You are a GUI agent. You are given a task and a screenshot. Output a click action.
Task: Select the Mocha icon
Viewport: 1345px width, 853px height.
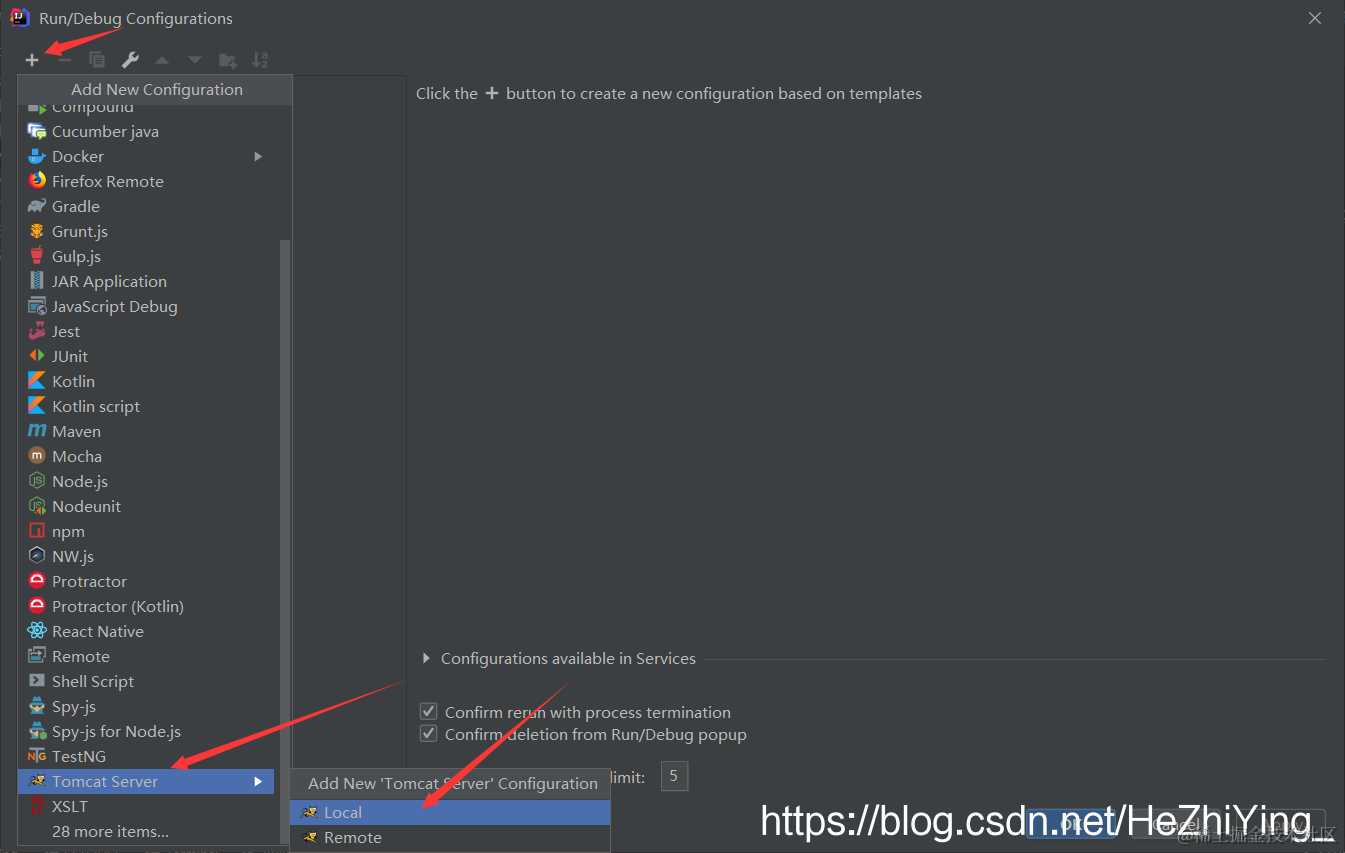(x=37, y=456)
